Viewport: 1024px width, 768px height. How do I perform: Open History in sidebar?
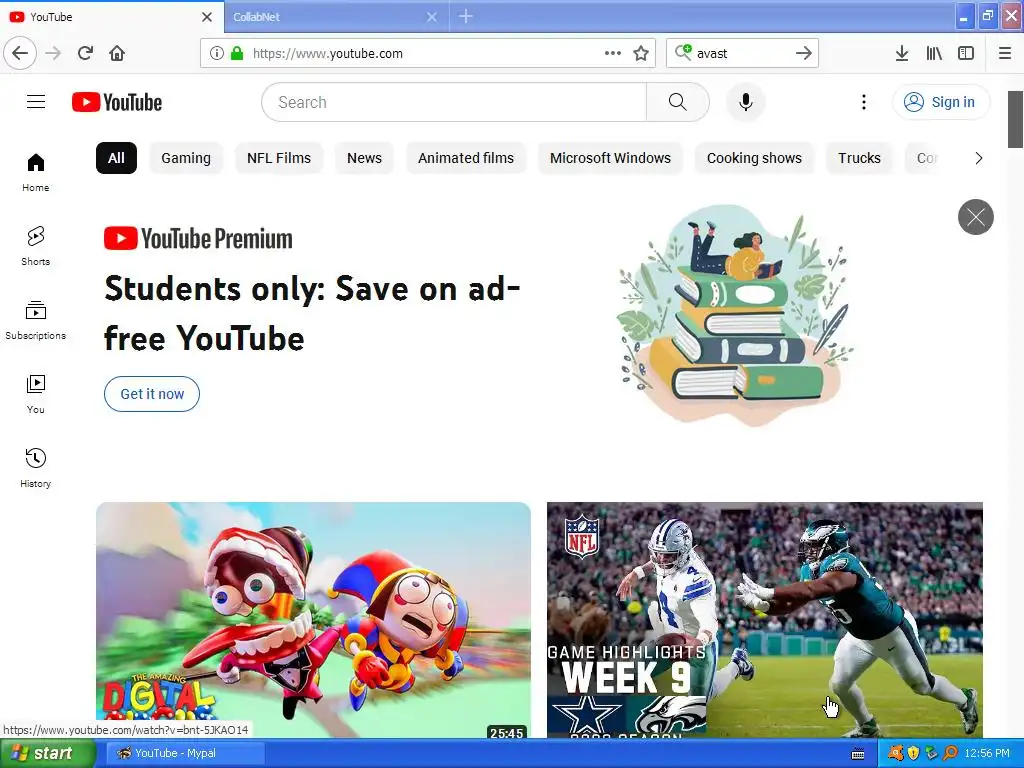(36, 468)
